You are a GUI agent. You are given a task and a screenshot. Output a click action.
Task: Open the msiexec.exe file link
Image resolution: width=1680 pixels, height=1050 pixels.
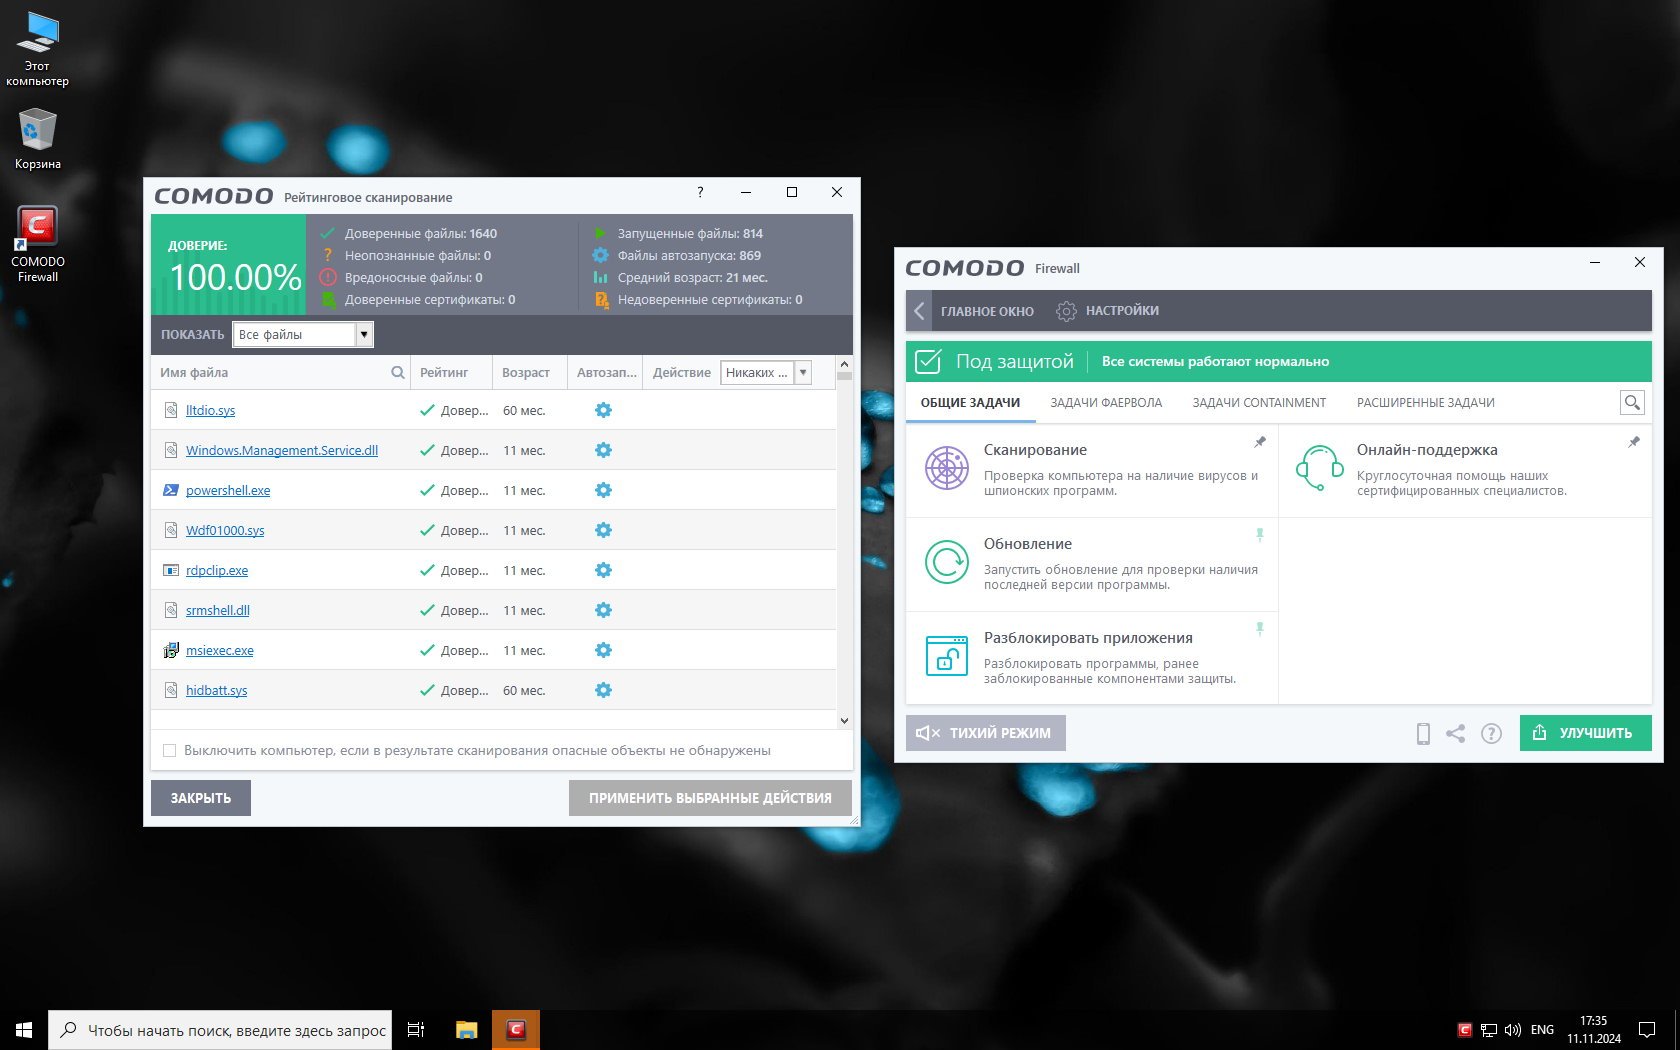tap(220, 650)
